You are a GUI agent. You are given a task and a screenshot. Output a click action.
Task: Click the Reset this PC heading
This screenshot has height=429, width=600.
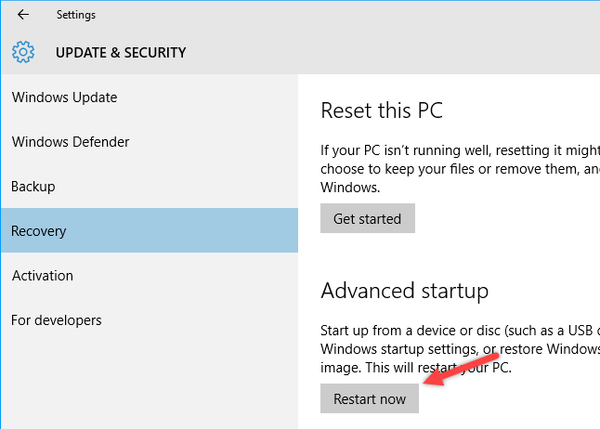point(381,110)
